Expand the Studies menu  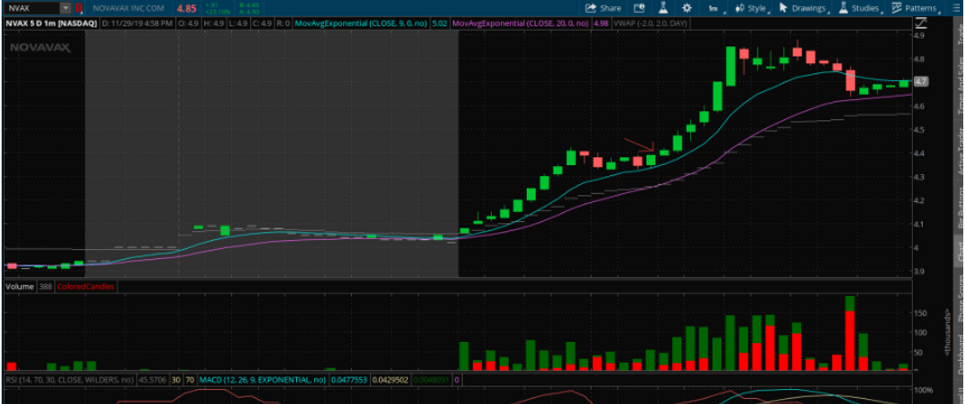point(860,8)
